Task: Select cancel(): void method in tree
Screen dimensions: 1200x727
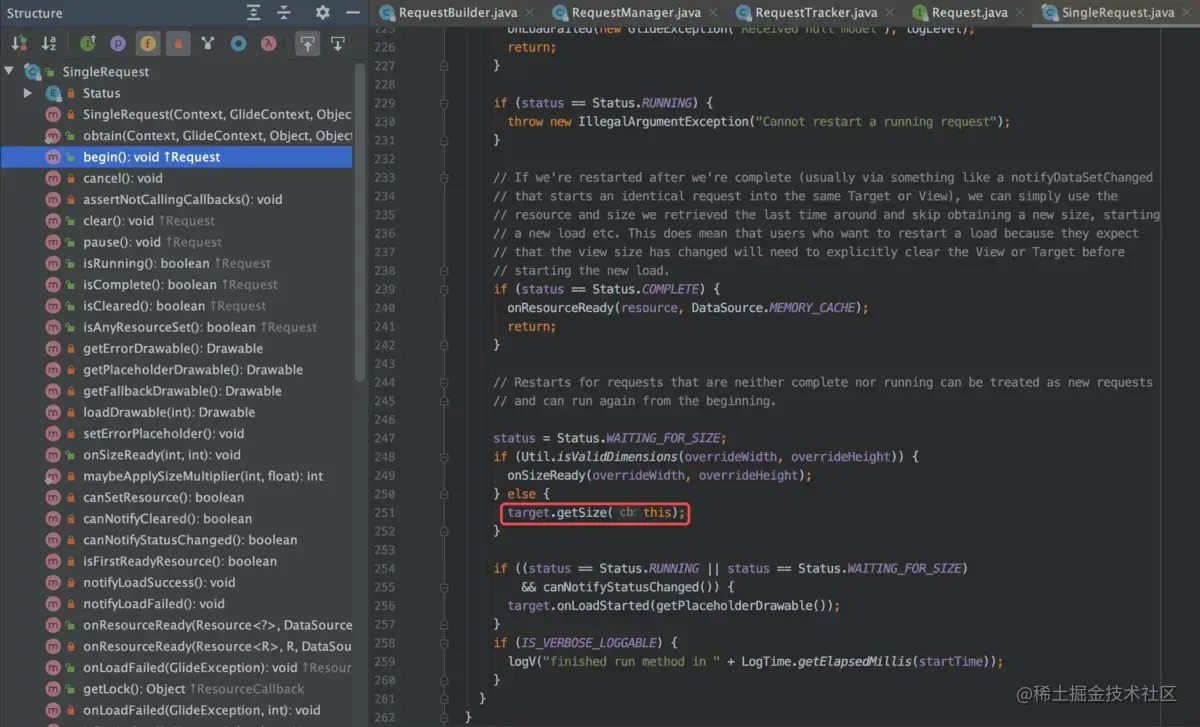Action: pos(122,178)
